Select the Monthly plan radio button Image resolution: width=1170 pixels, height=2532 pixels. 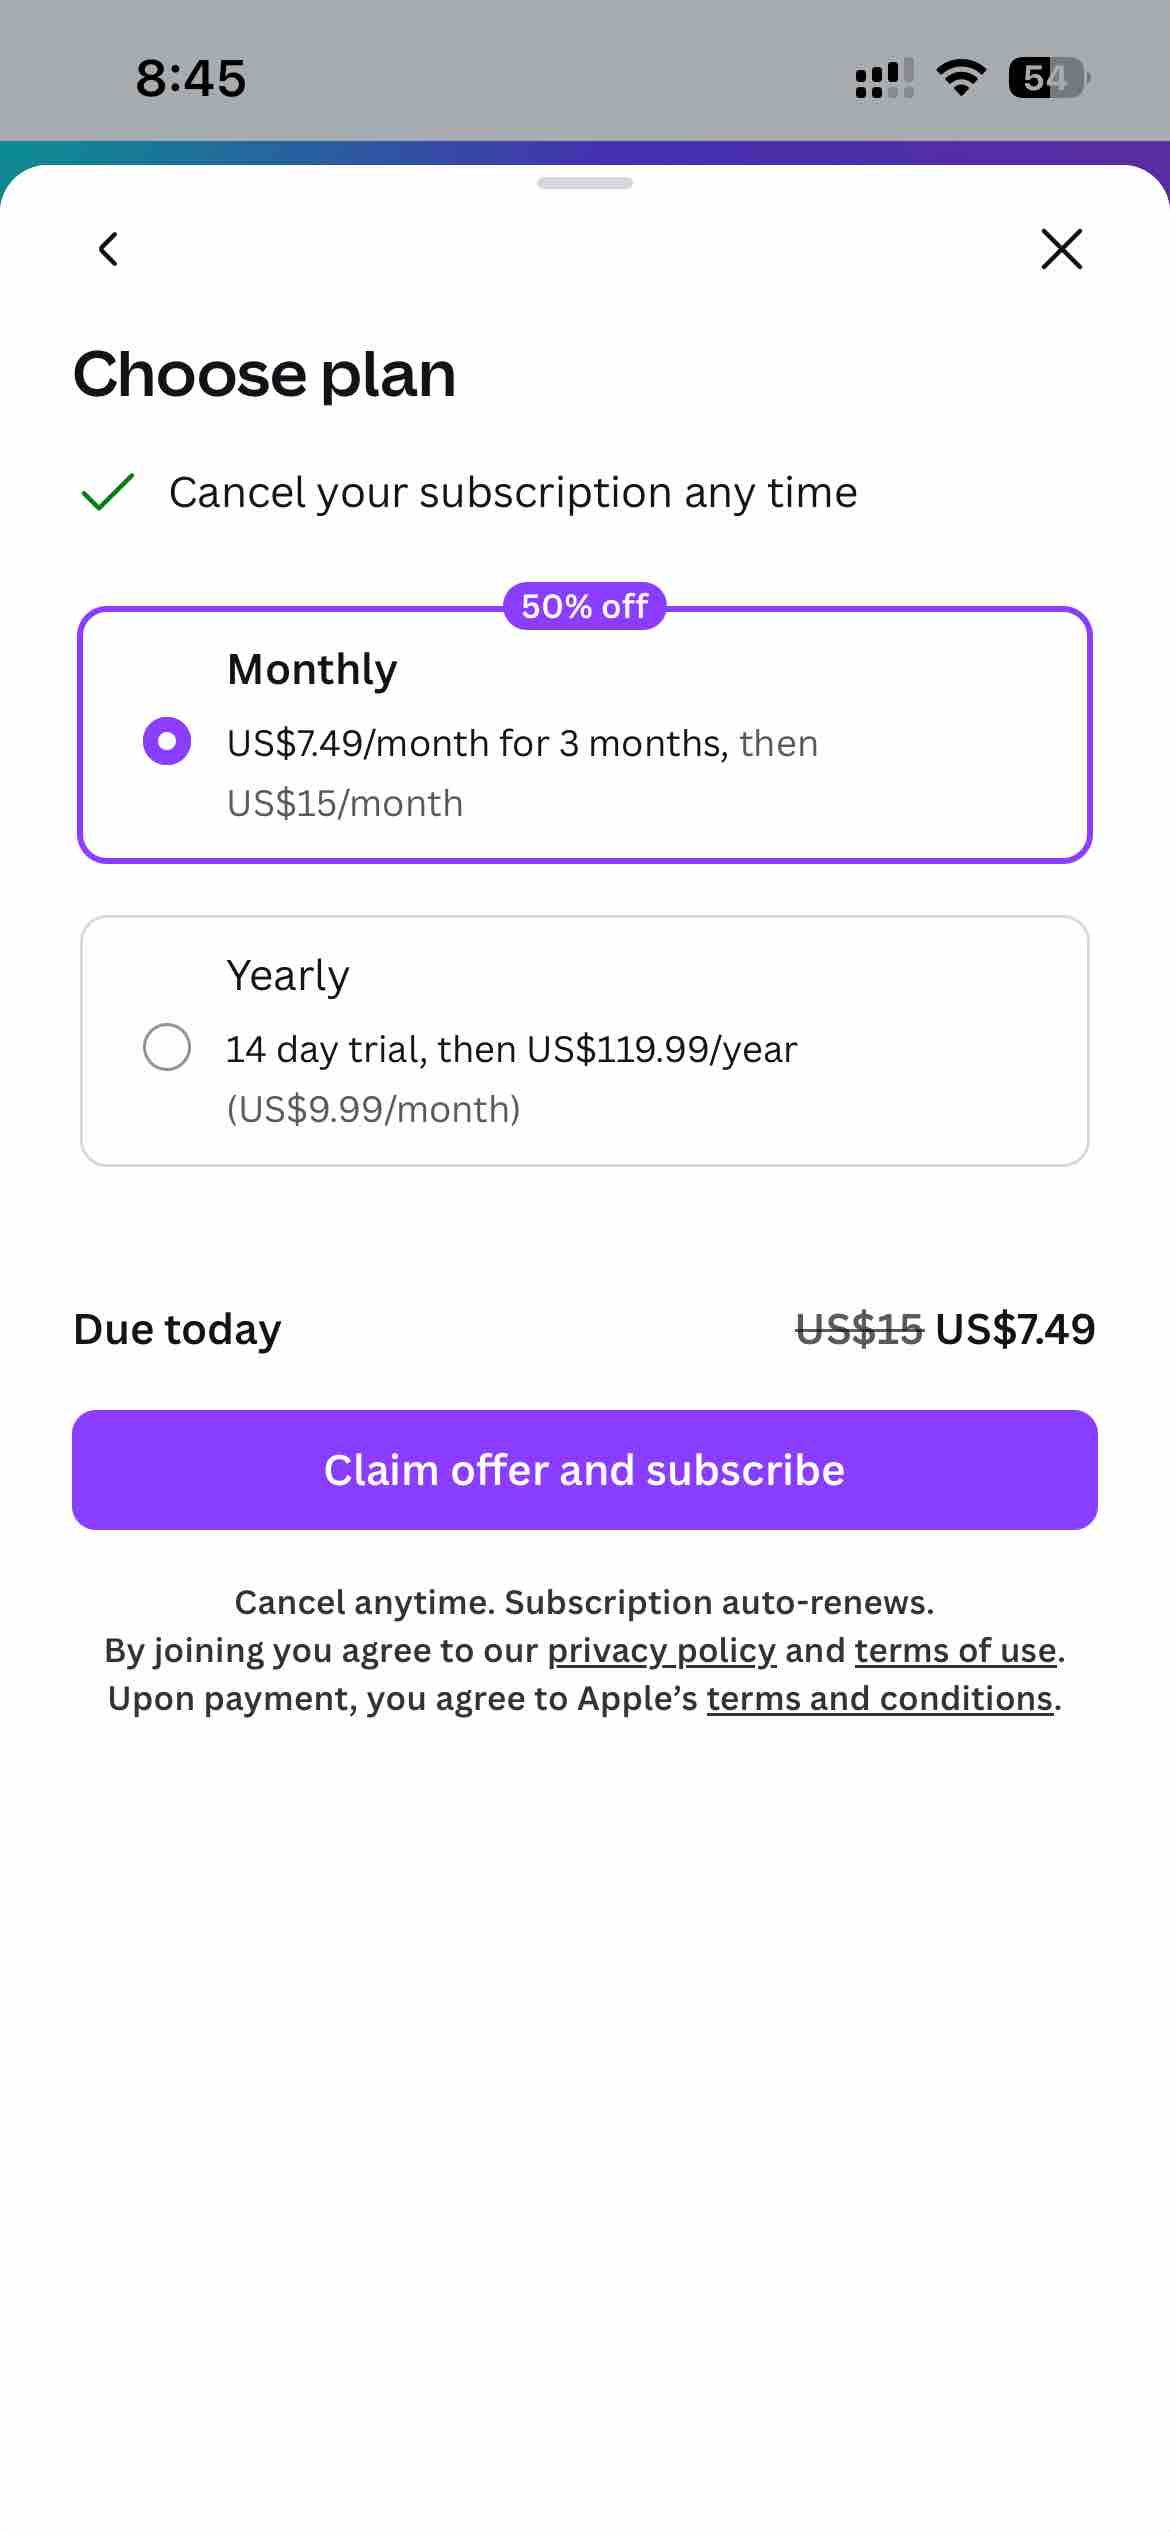coord(167,741)
